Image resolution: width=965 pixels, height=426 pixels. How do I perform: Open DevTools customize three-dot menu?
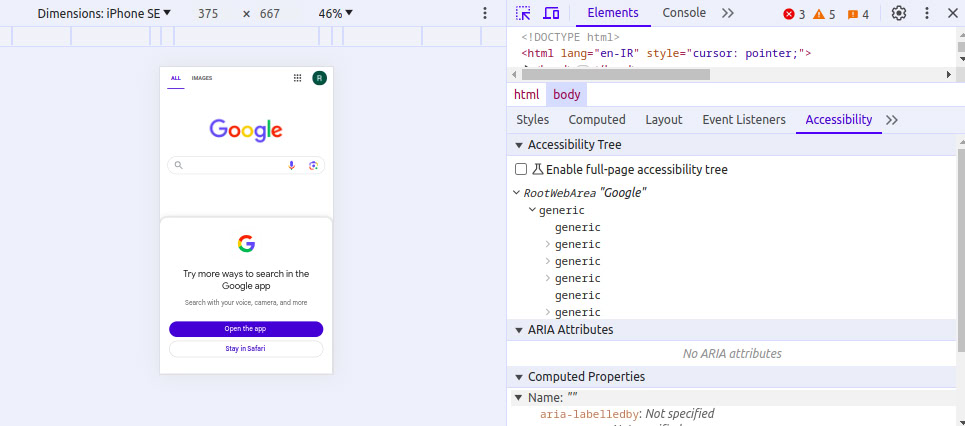(927, 13)
